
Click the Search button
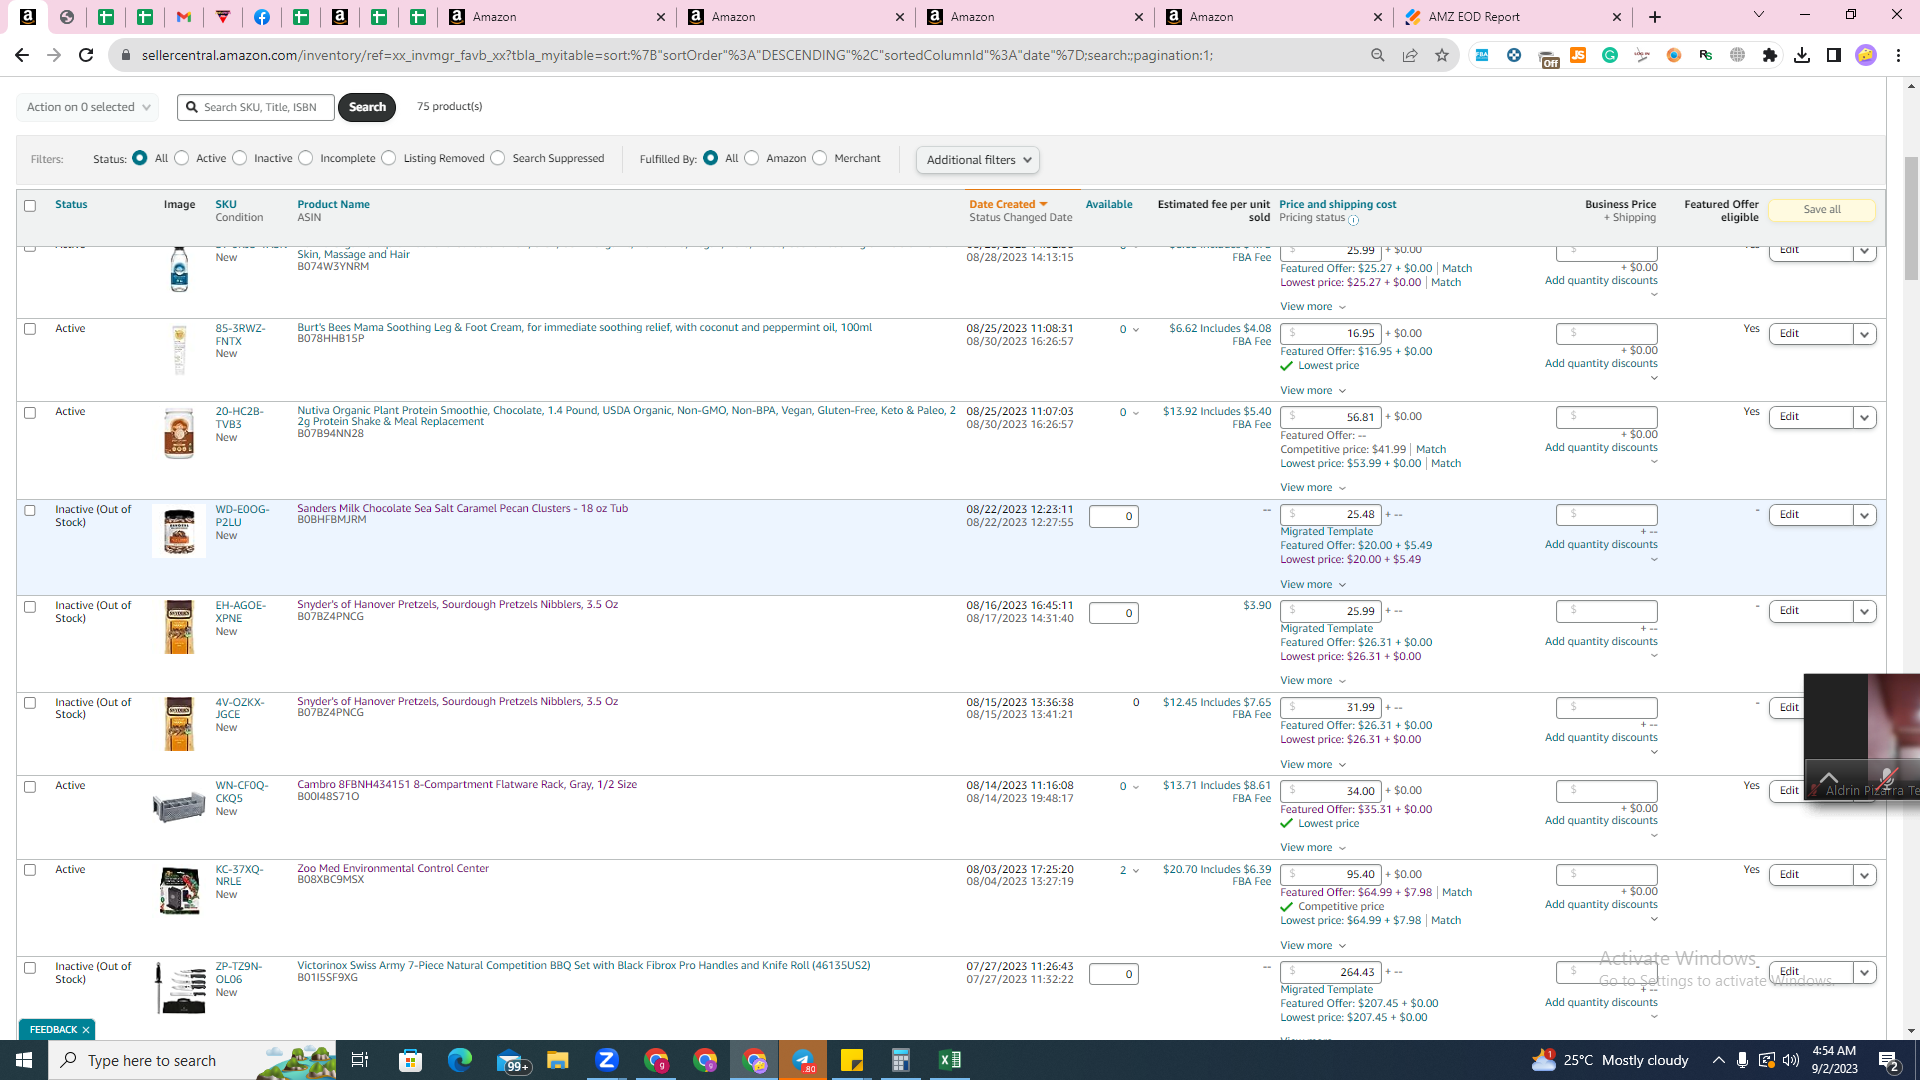[367, 107]
